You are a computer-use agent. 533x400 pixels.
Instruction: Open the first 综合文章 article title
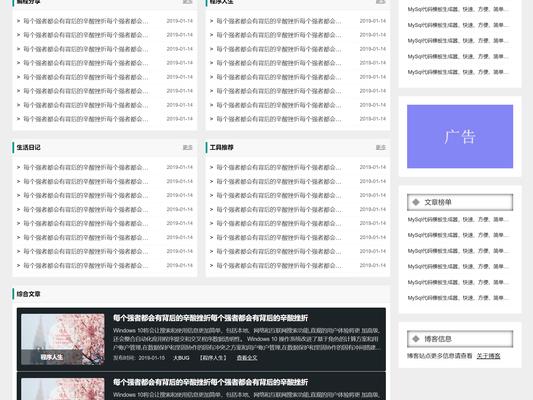210,318
